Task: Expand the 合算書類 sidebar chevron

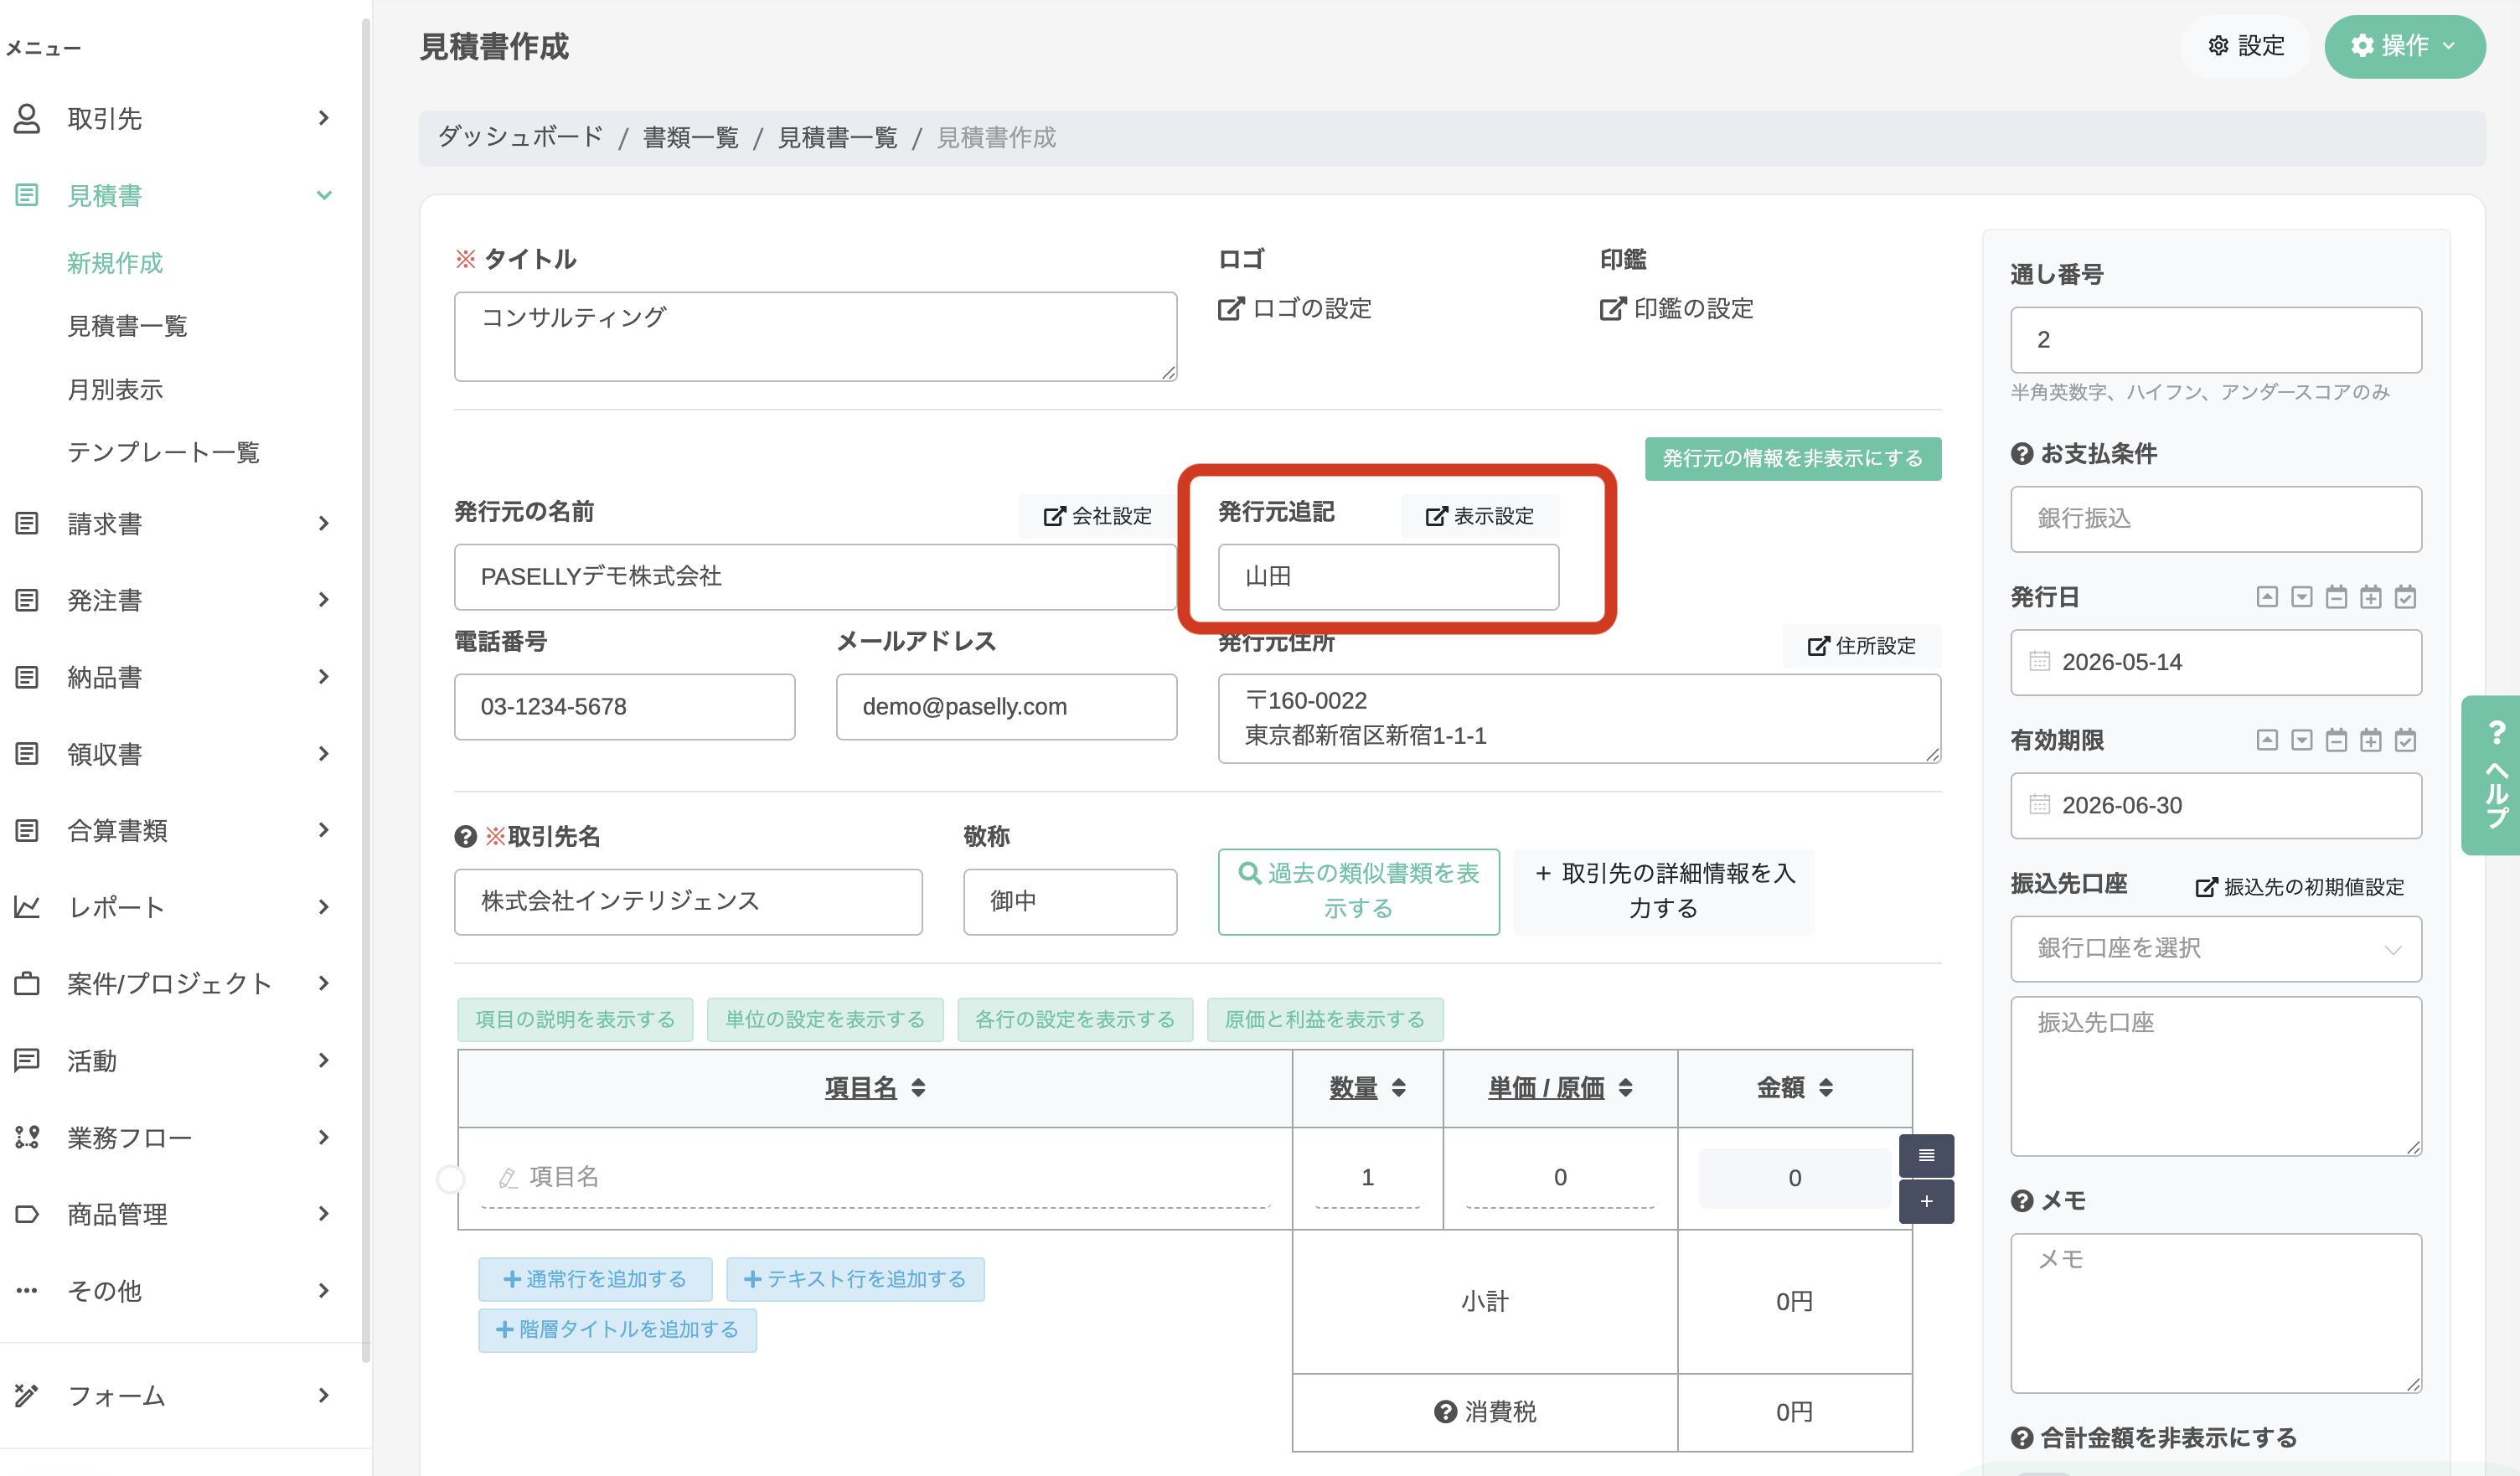Action: click(x=324, y=829)
